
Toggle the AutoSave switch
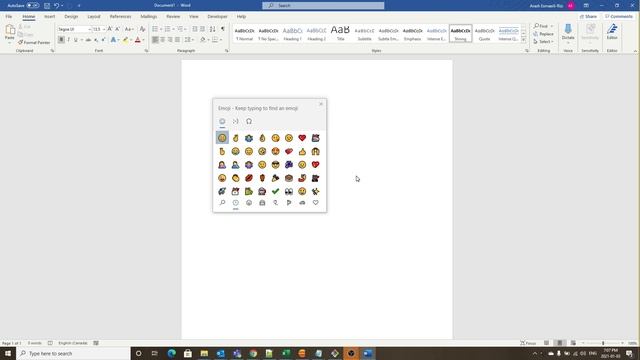click(33, 6)
